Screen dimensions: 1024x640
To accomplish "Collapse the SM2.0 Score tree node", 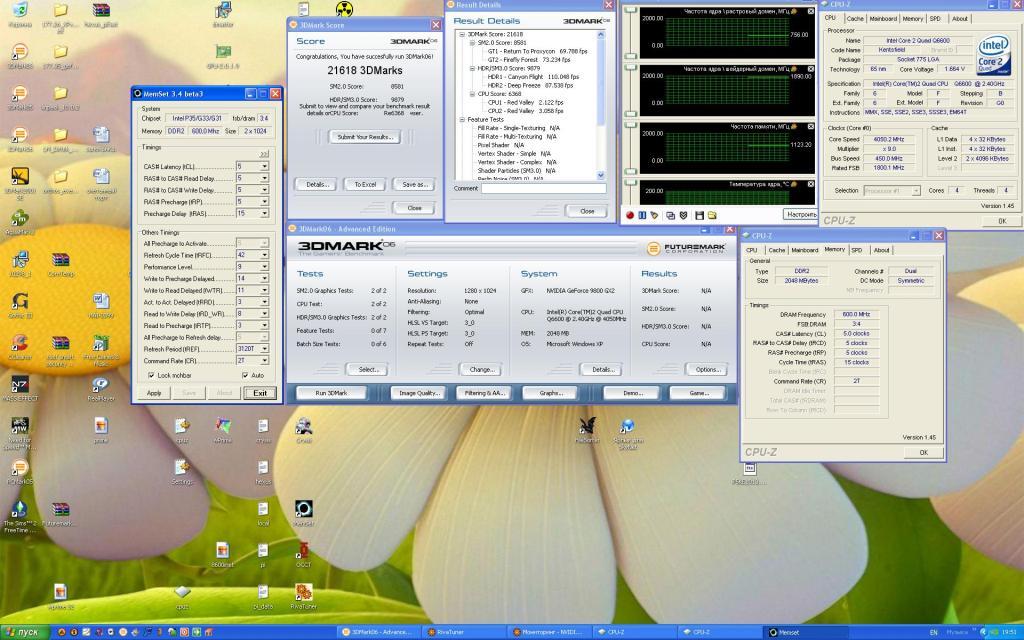I will tap(472, 42).
